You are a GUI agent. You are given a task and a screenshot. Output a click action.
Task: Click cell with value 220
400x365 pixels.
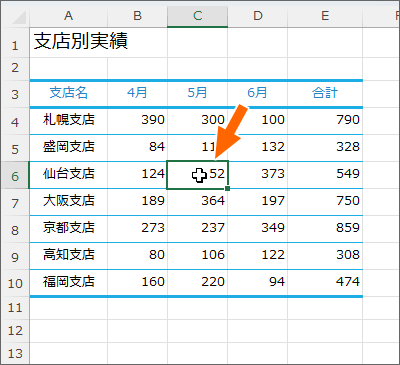(x=198, y=283)
